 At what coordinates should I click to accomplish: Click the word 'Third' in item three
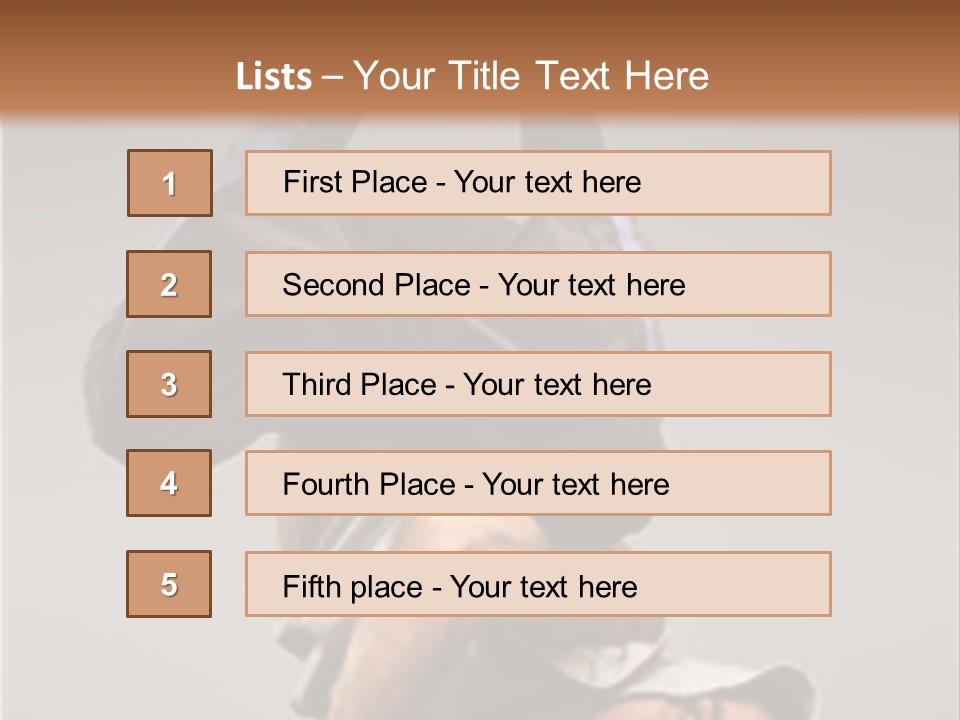point(316,385)
